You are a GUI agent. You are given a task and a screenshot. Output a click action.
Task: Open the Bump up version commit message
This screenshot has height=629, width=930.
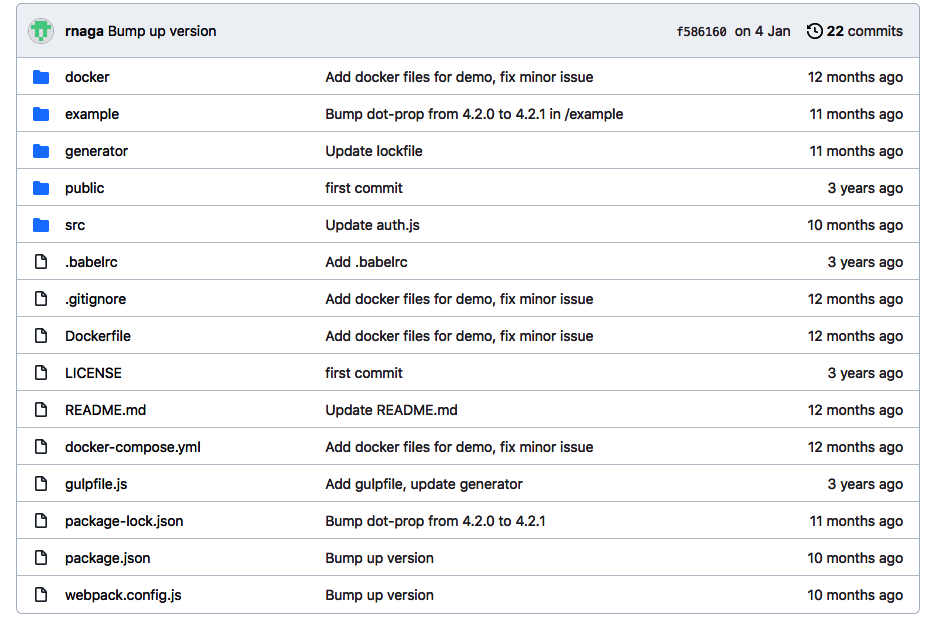point(379,558)
